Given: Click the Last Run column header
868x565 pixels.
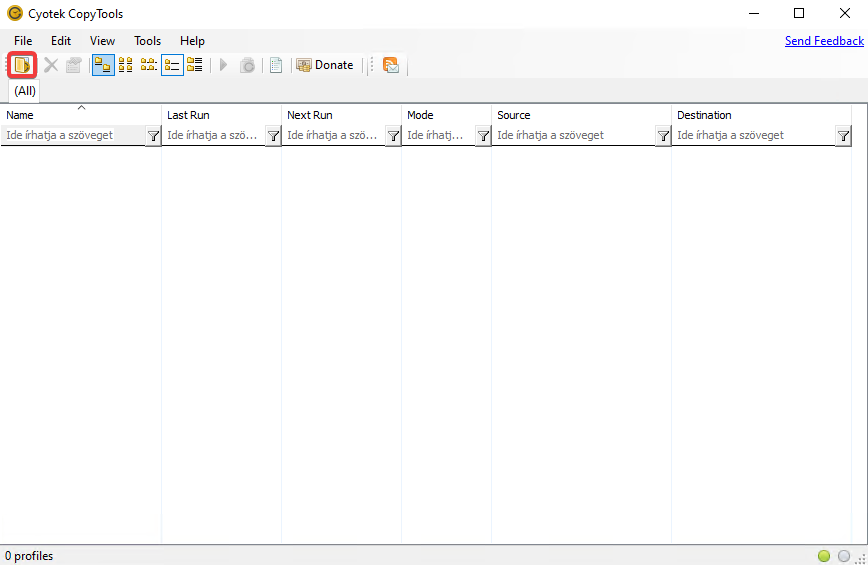Looking at the screenshot, I should (220, 115).
